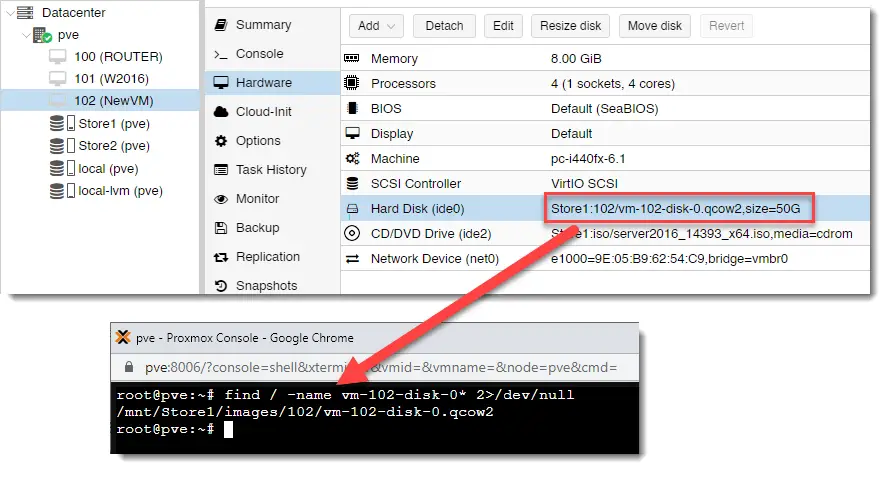The image size is (885, 478).
Task: Open the Console tab
Action: [272, 54]
